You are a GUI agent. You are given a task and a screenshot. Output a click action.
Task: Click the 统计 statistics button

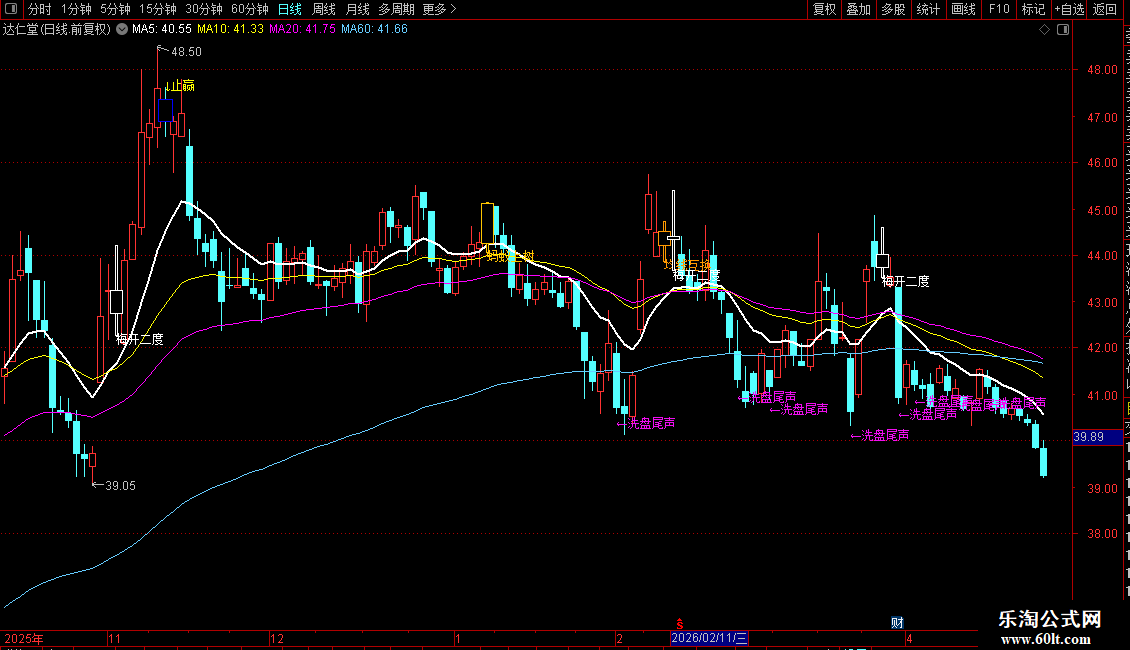click(927, 9)
